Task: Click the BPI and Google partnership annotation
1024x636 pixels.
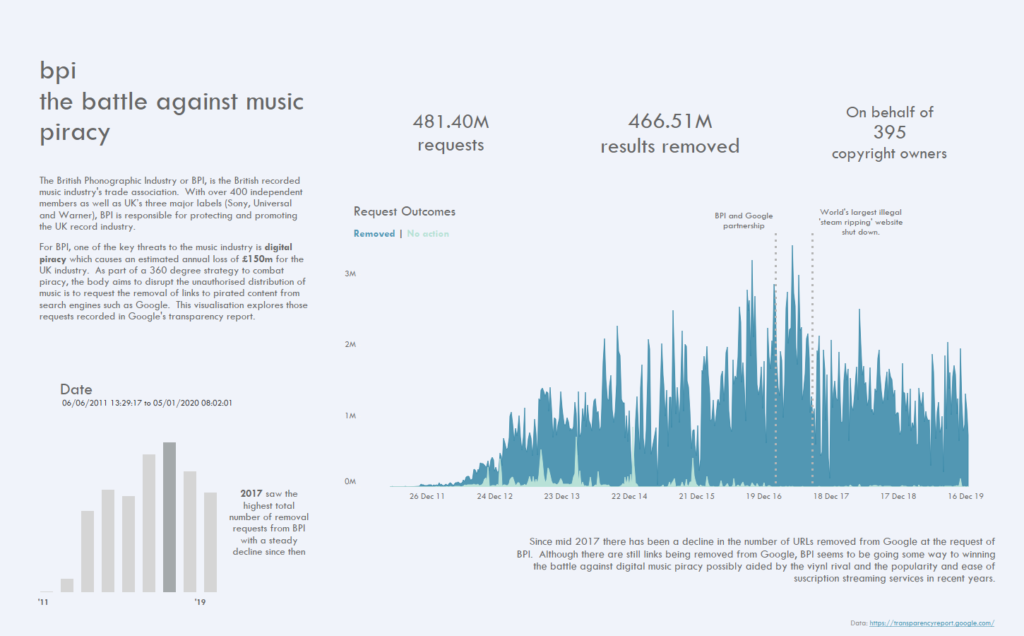Action: pos(743,220)
